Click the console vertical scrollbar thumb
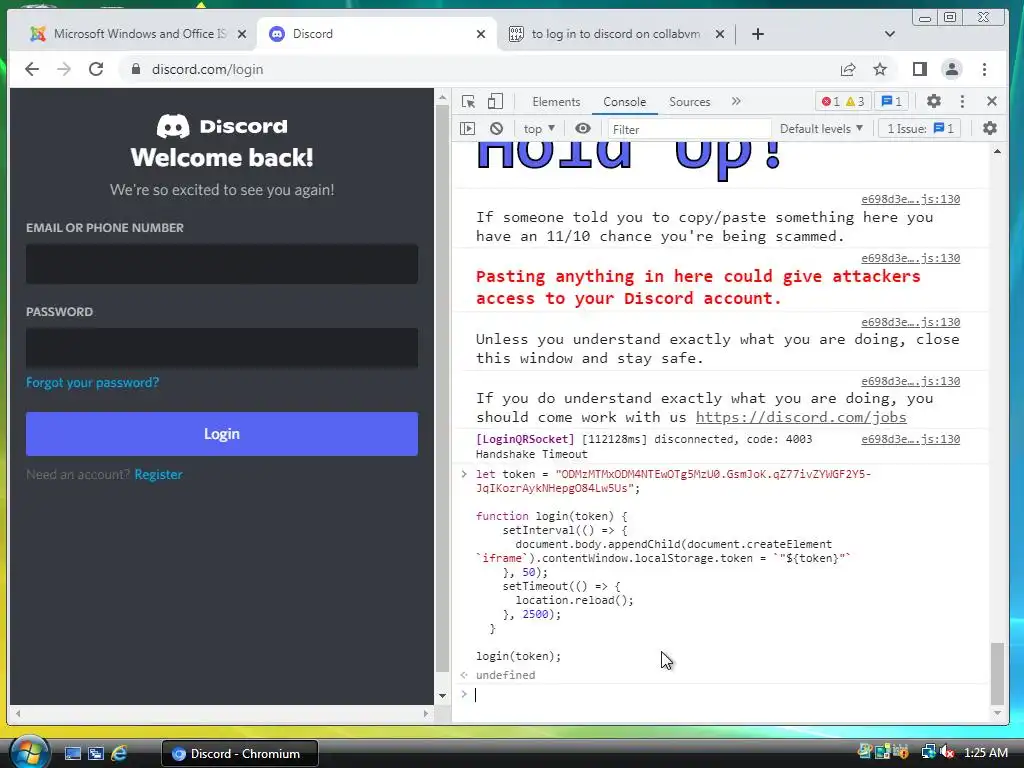This screenshot has height=768, width=1024. [997, 673]
